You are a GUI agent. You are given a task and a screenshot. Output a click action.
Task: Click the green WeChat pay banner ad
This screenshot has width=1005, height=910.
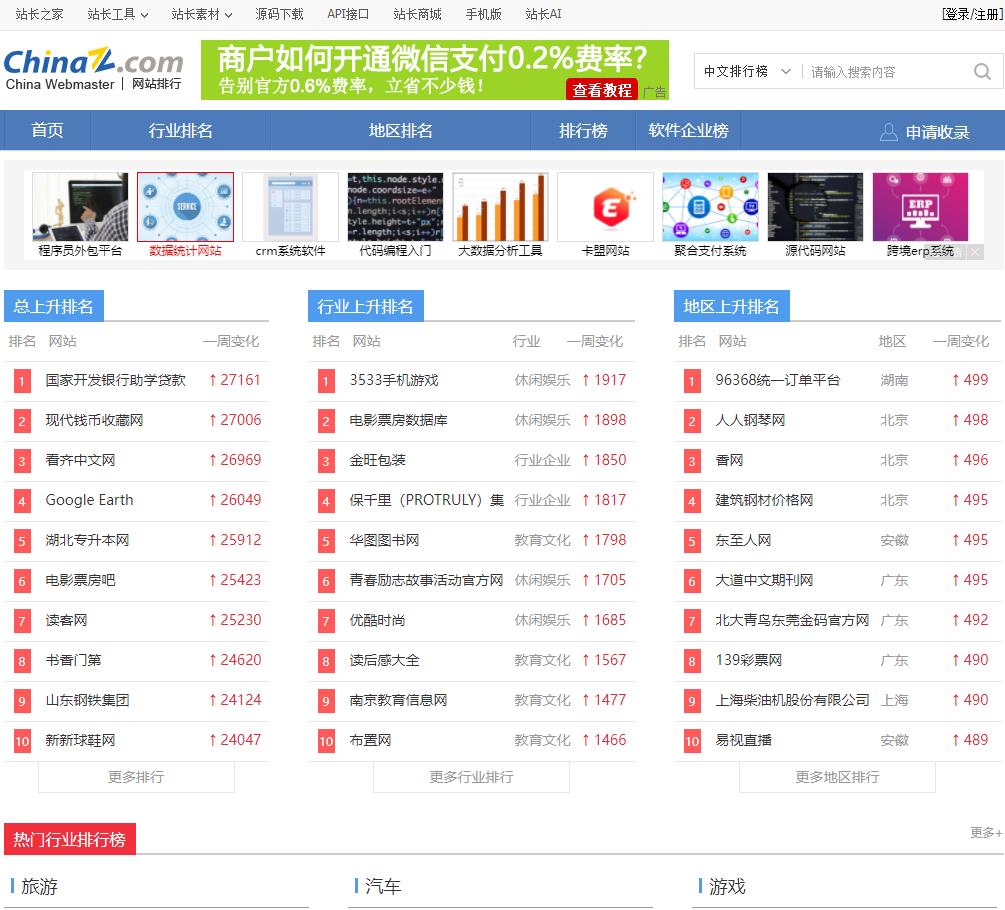435,70
